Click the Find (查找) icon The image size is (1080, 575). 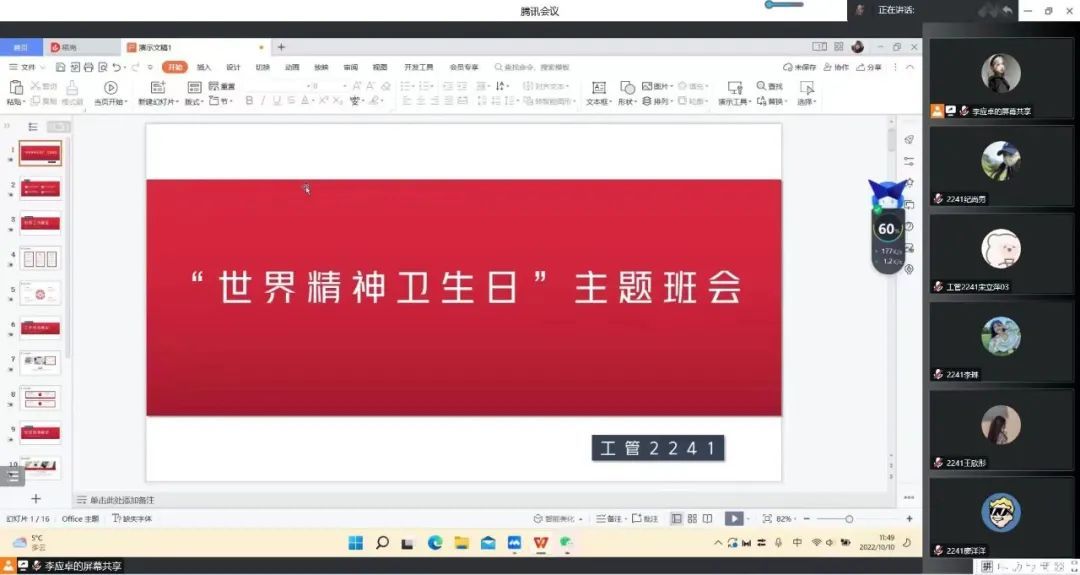(x=770, y=87)
